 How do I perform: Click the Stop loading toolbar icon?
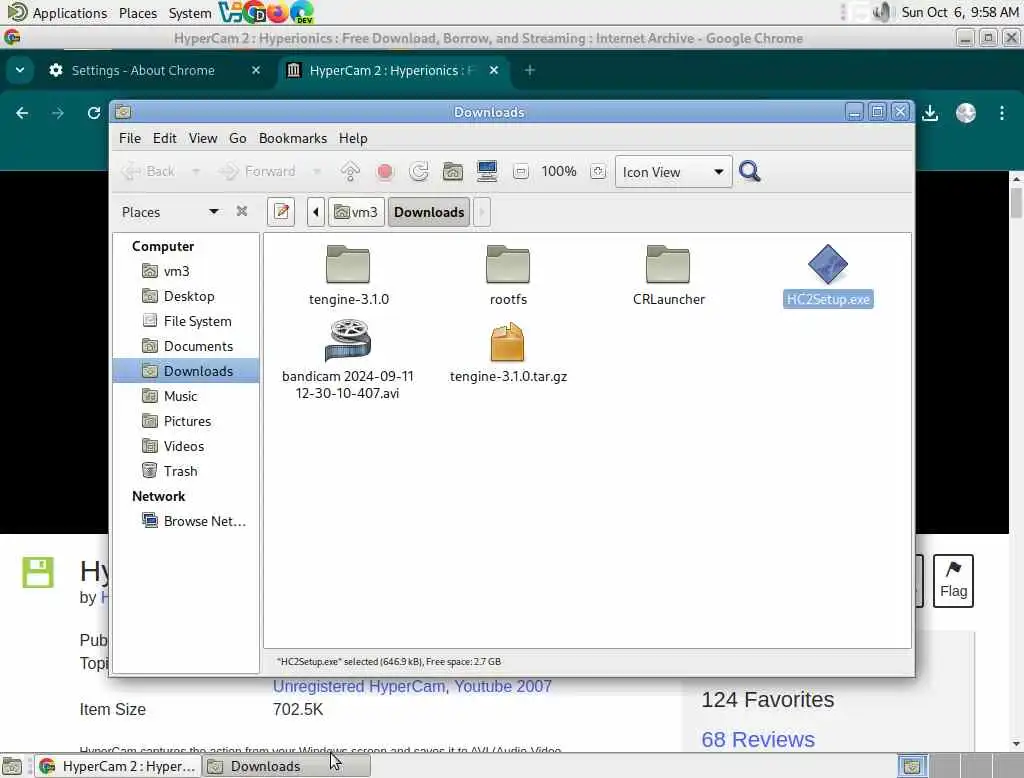pos(385,172)
